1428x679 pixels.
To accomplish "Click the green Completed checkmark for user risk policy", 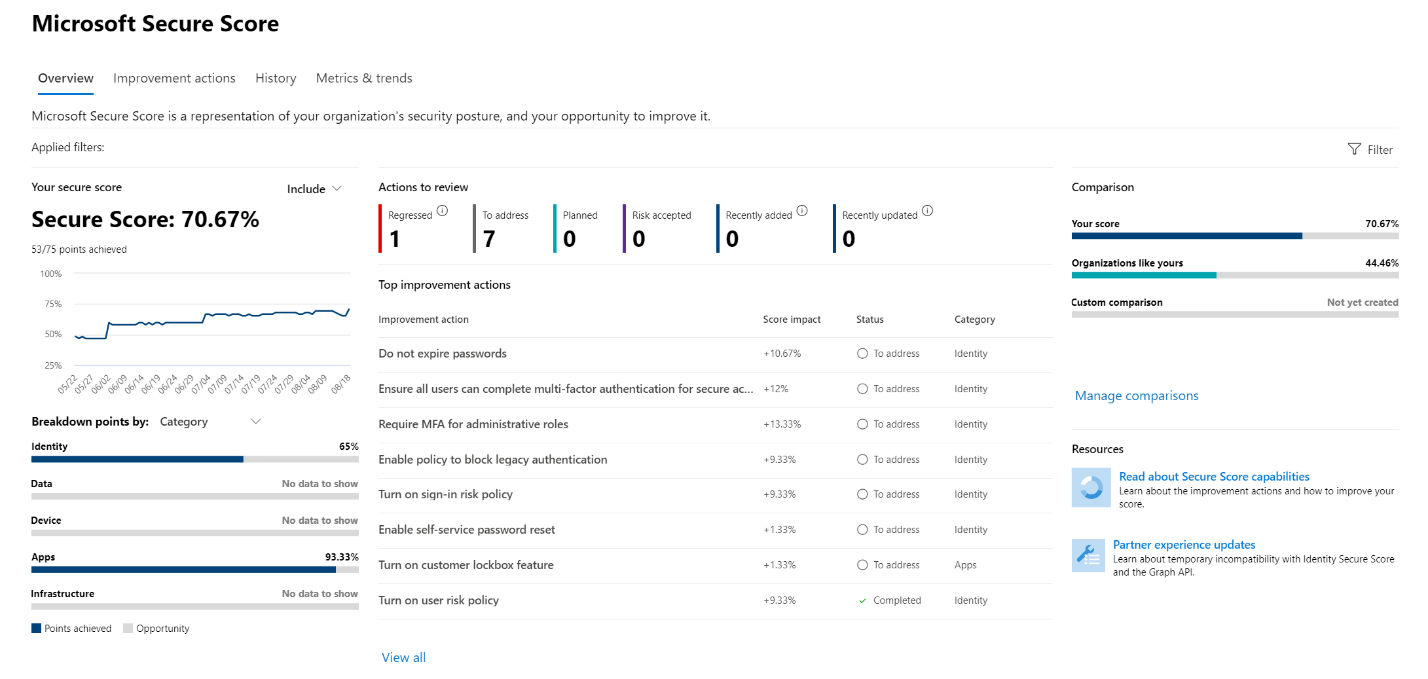I will click(864, 600).
